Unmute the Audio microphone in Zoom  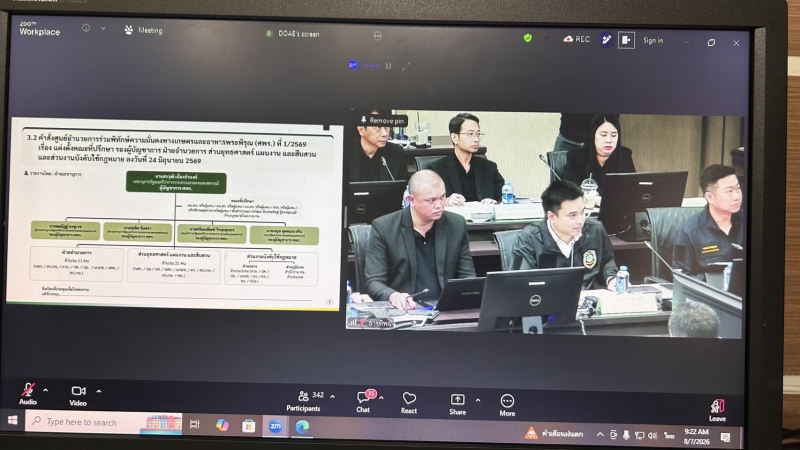coord(28,394)
